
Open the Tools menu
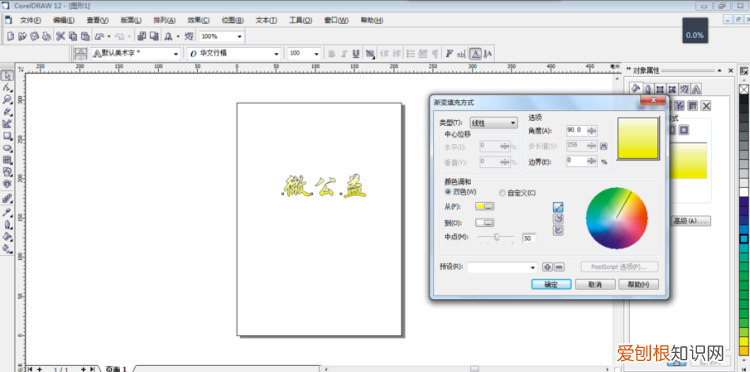300,20
